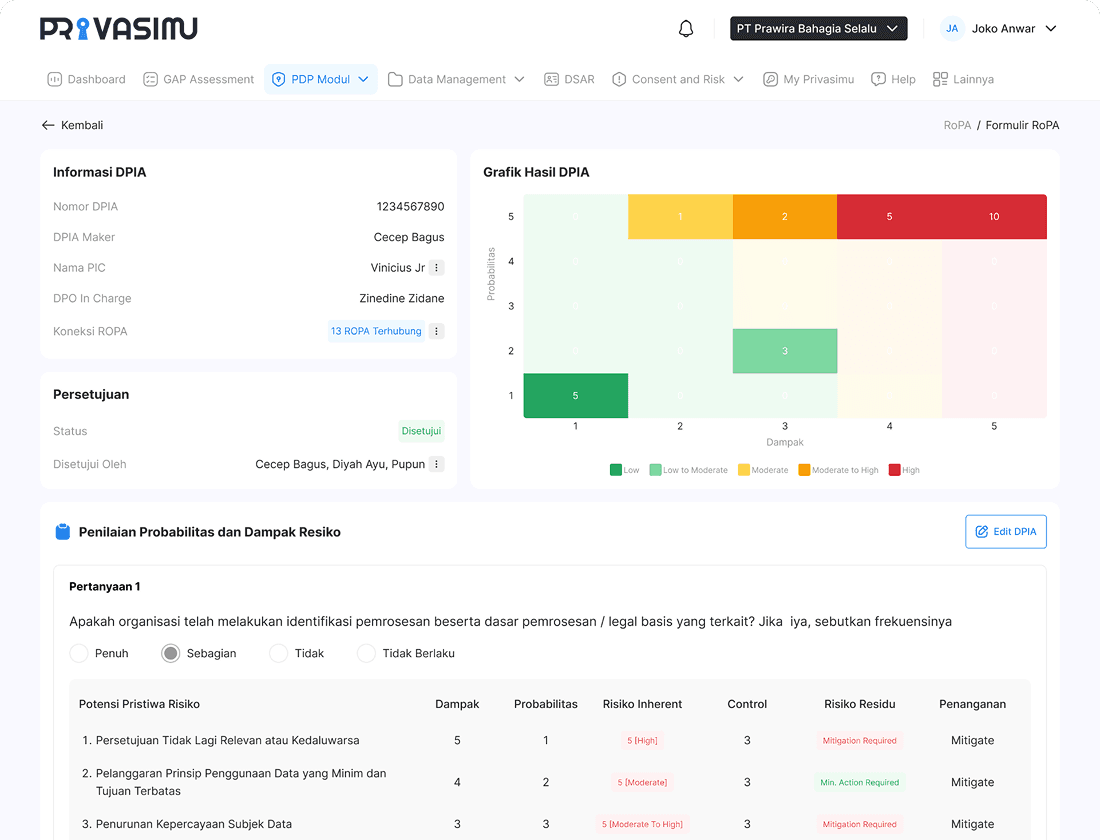Image resolution: width=1100 pixels, height=840 pixels.
Task: Select the My Privasimu fingerprint icon
Action: tap(769, 78)
